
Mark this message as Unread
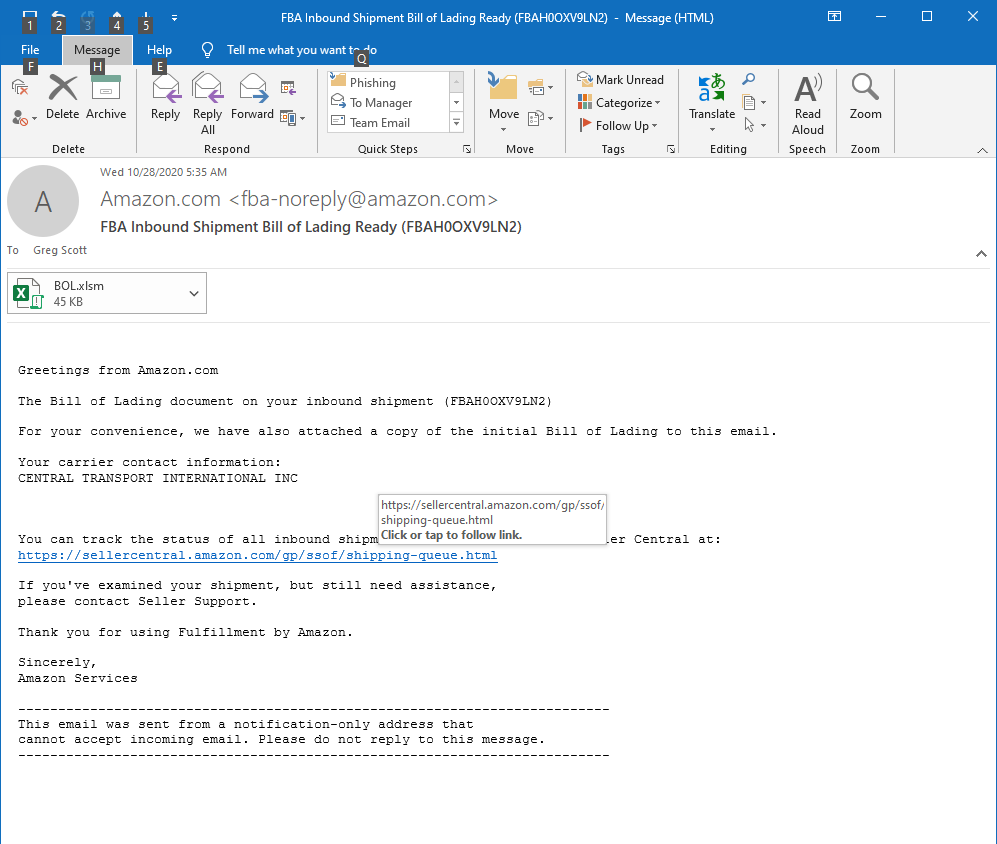coord(620,80)
